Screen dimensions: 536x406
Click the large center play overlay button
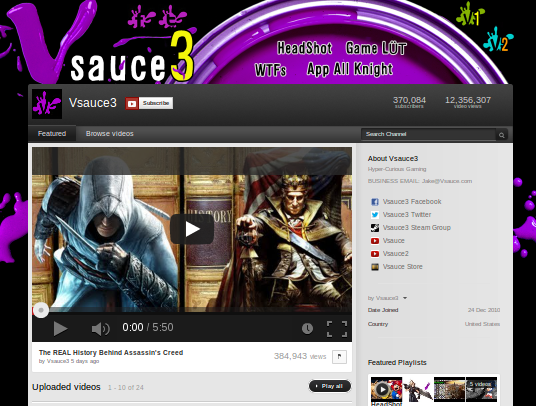tap(192, 229)
